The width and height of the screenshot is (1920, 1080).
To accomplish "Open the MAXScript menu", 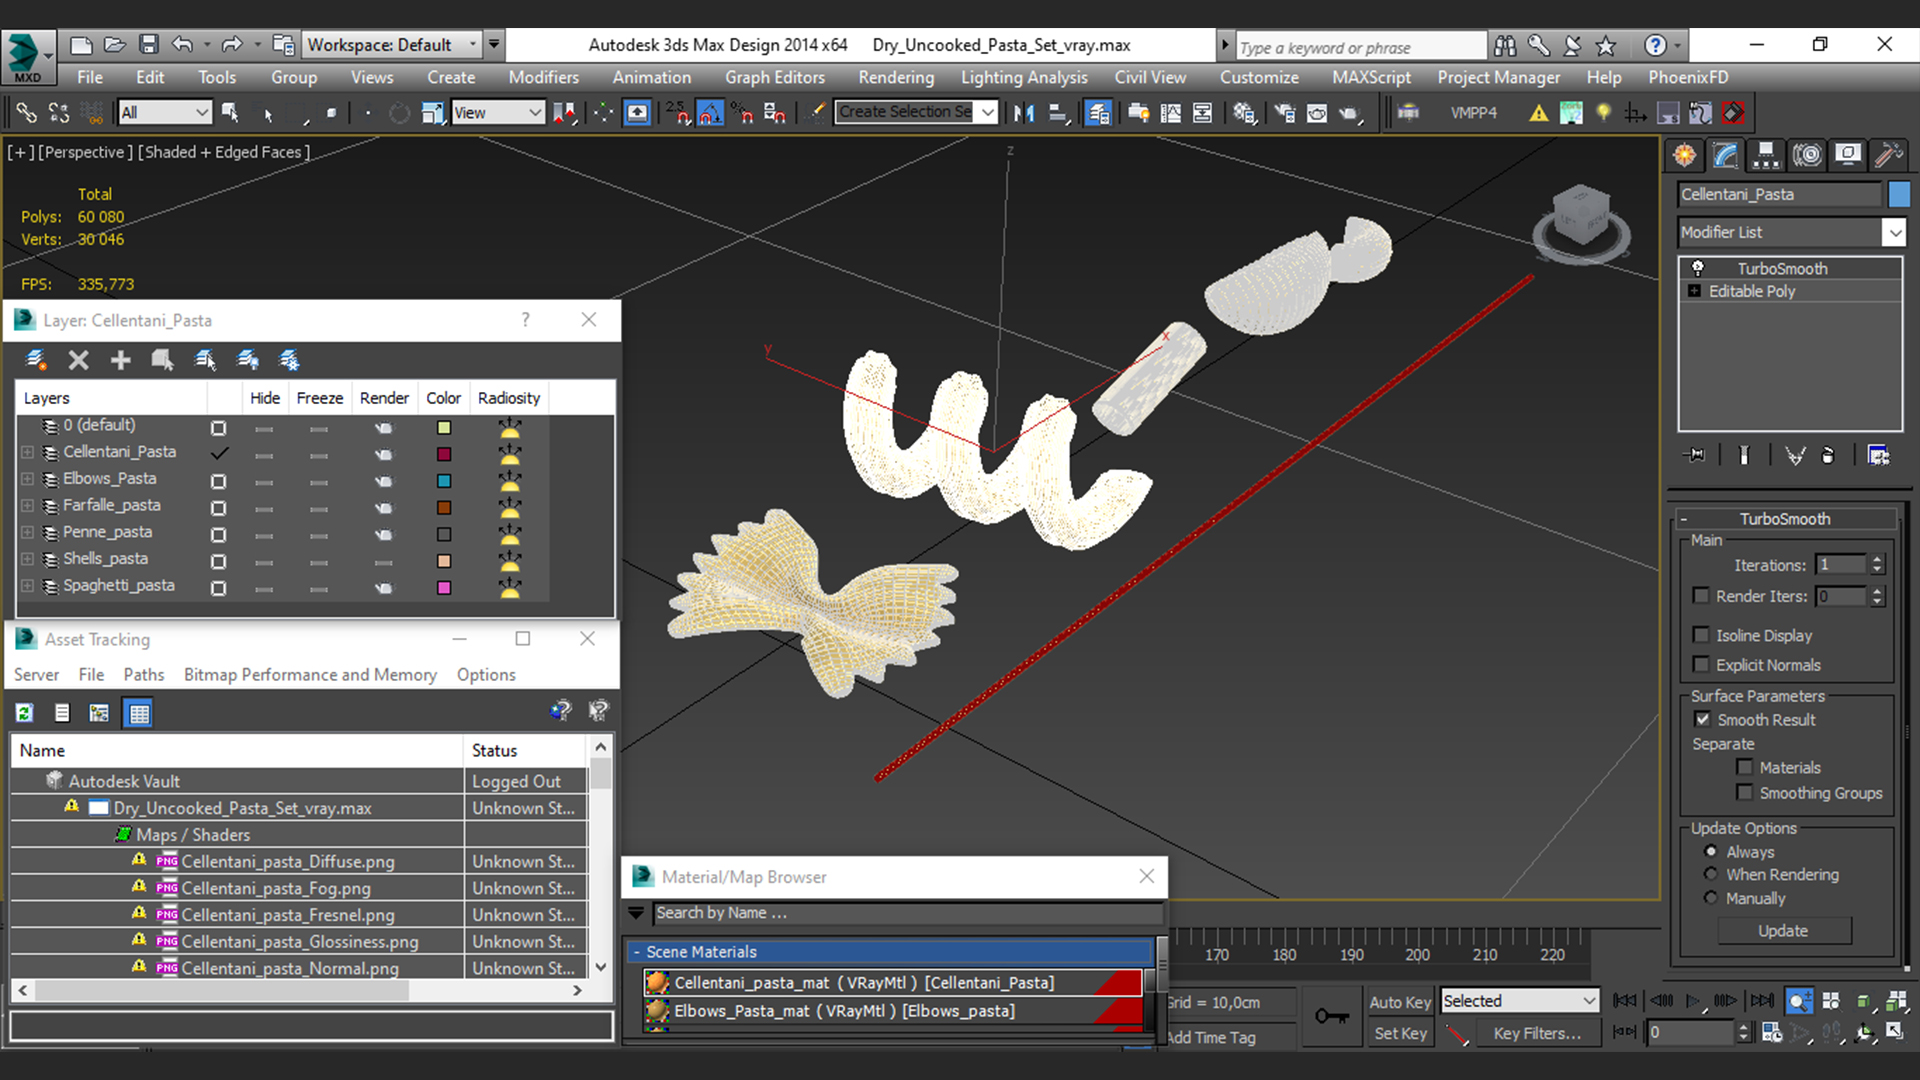I will 1371,77.
